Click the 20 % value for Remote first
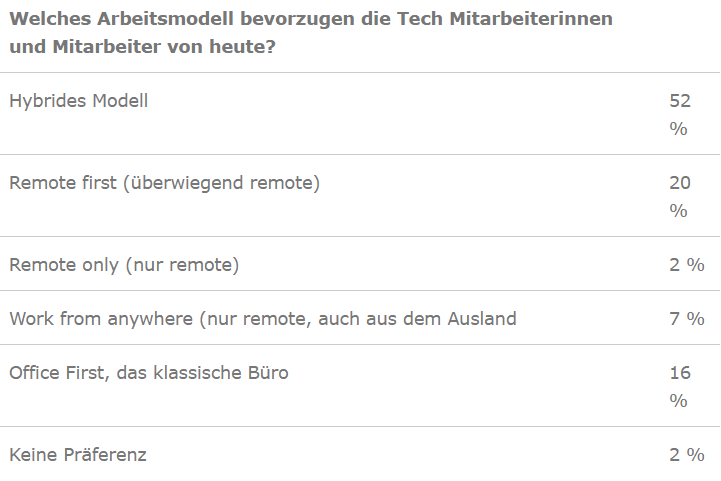 tap(680, 196)
